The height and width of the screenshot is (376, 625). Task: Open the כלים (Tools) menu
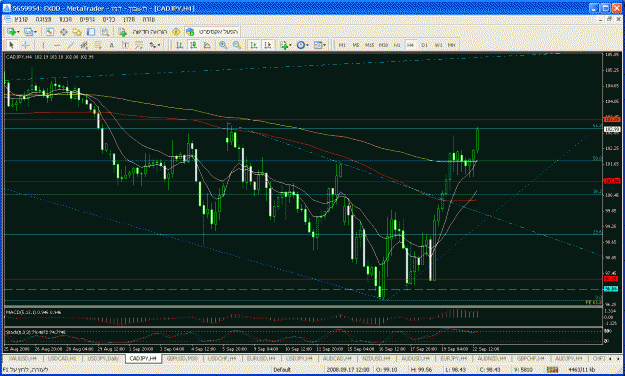tap(109, 19)
